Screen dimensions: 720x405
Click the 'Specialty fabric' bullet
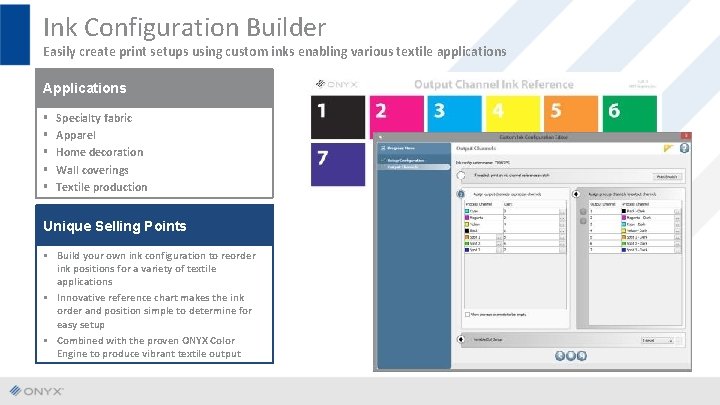pyautogui.click(x=94, y=118)
